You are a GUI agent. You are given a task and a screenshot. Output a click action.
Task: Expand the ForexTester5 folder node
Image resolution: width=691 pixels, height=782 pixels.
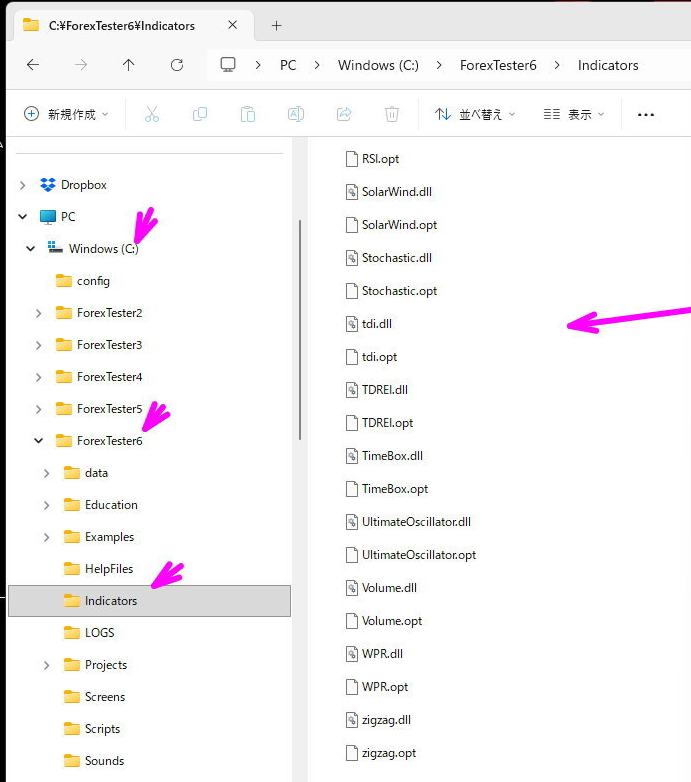38,409
